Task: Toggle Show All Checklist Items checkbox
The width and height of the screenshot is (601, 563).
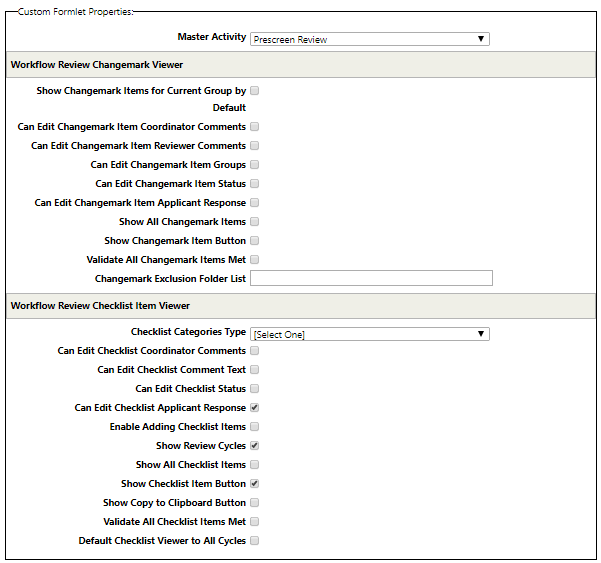Action: coord(255,465)
